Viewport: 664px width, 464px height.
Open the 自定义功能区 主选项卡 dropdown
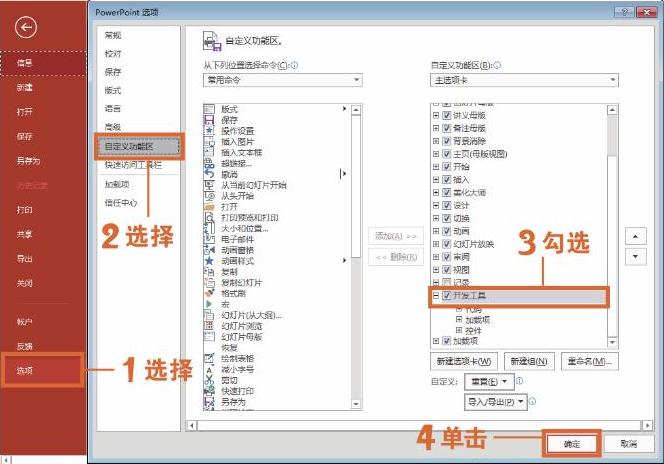(524, 80)
